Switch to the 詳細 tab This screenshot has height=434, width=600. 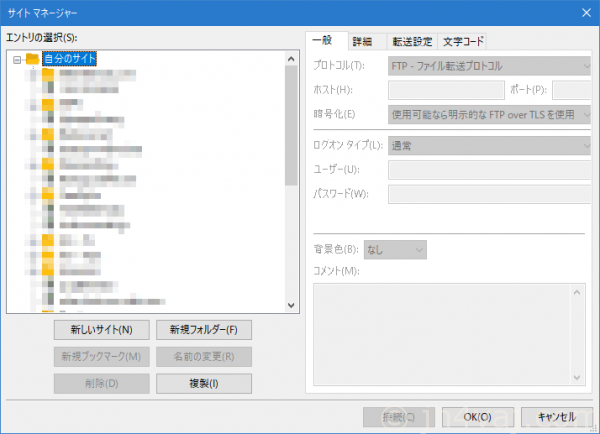[x=362, y=41]
